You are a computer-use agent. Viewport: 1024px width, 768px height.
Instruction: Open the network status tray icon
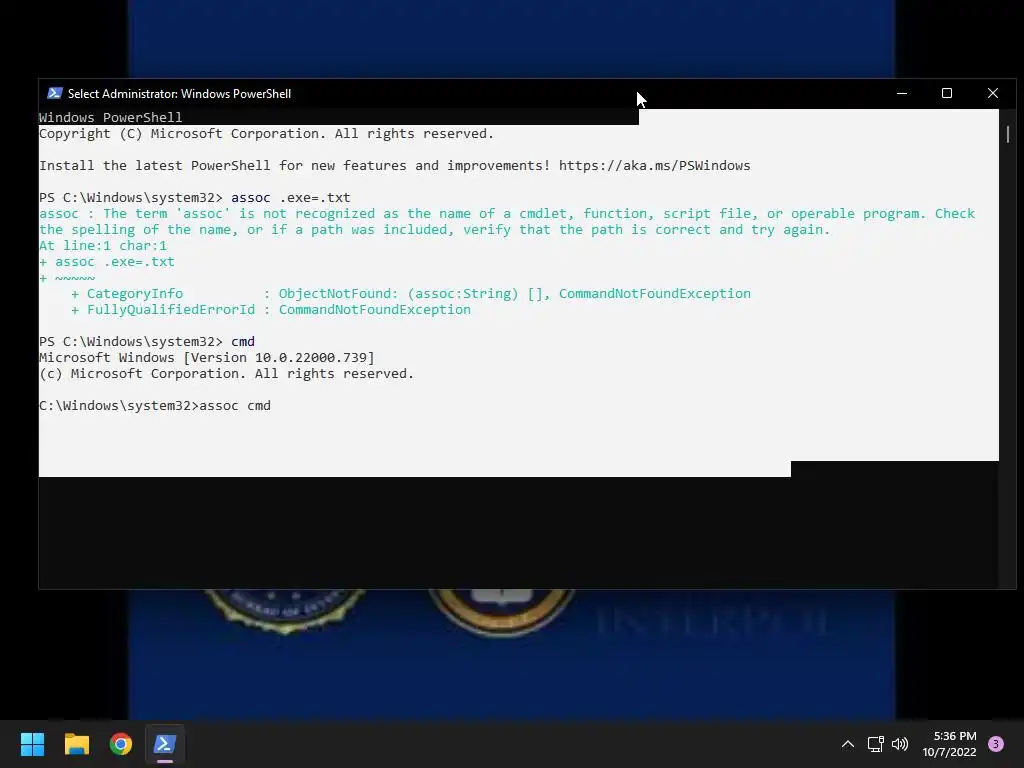click(875, 744)
